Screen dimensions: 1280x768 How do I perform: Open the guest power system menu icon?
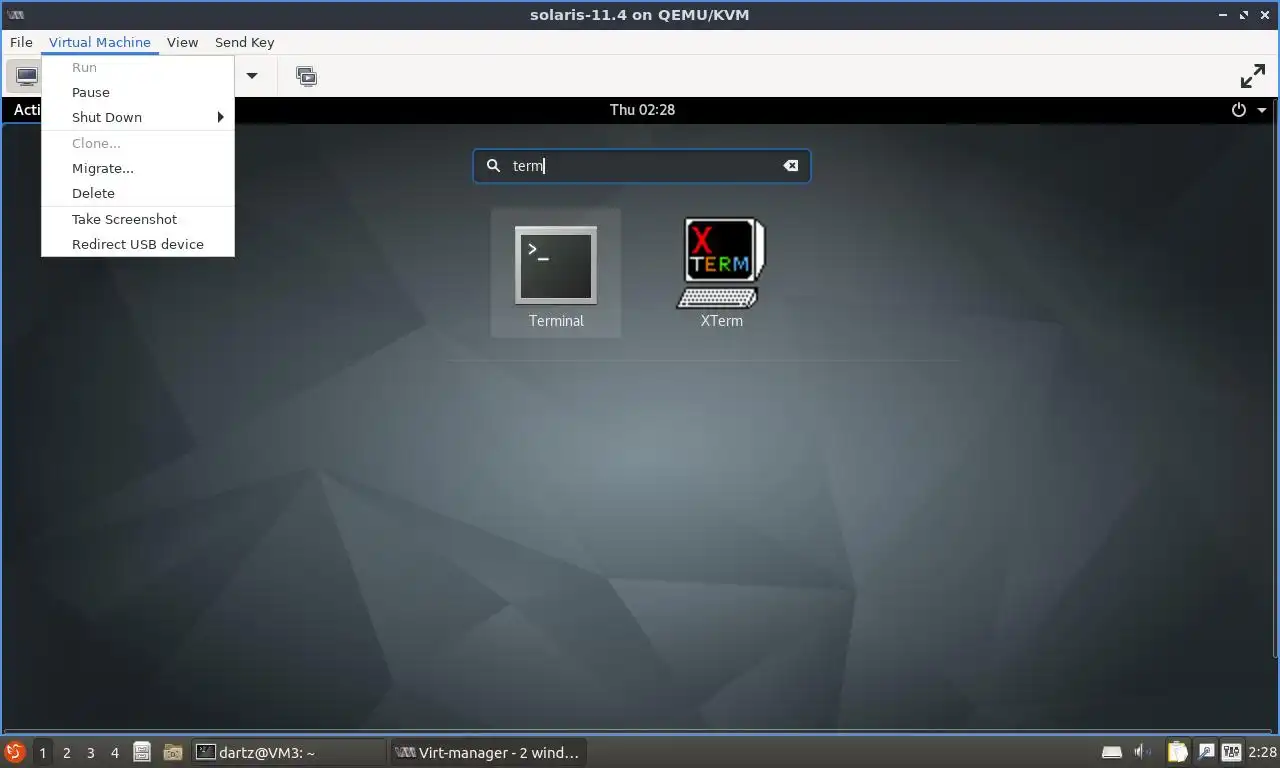[1239, 110]
